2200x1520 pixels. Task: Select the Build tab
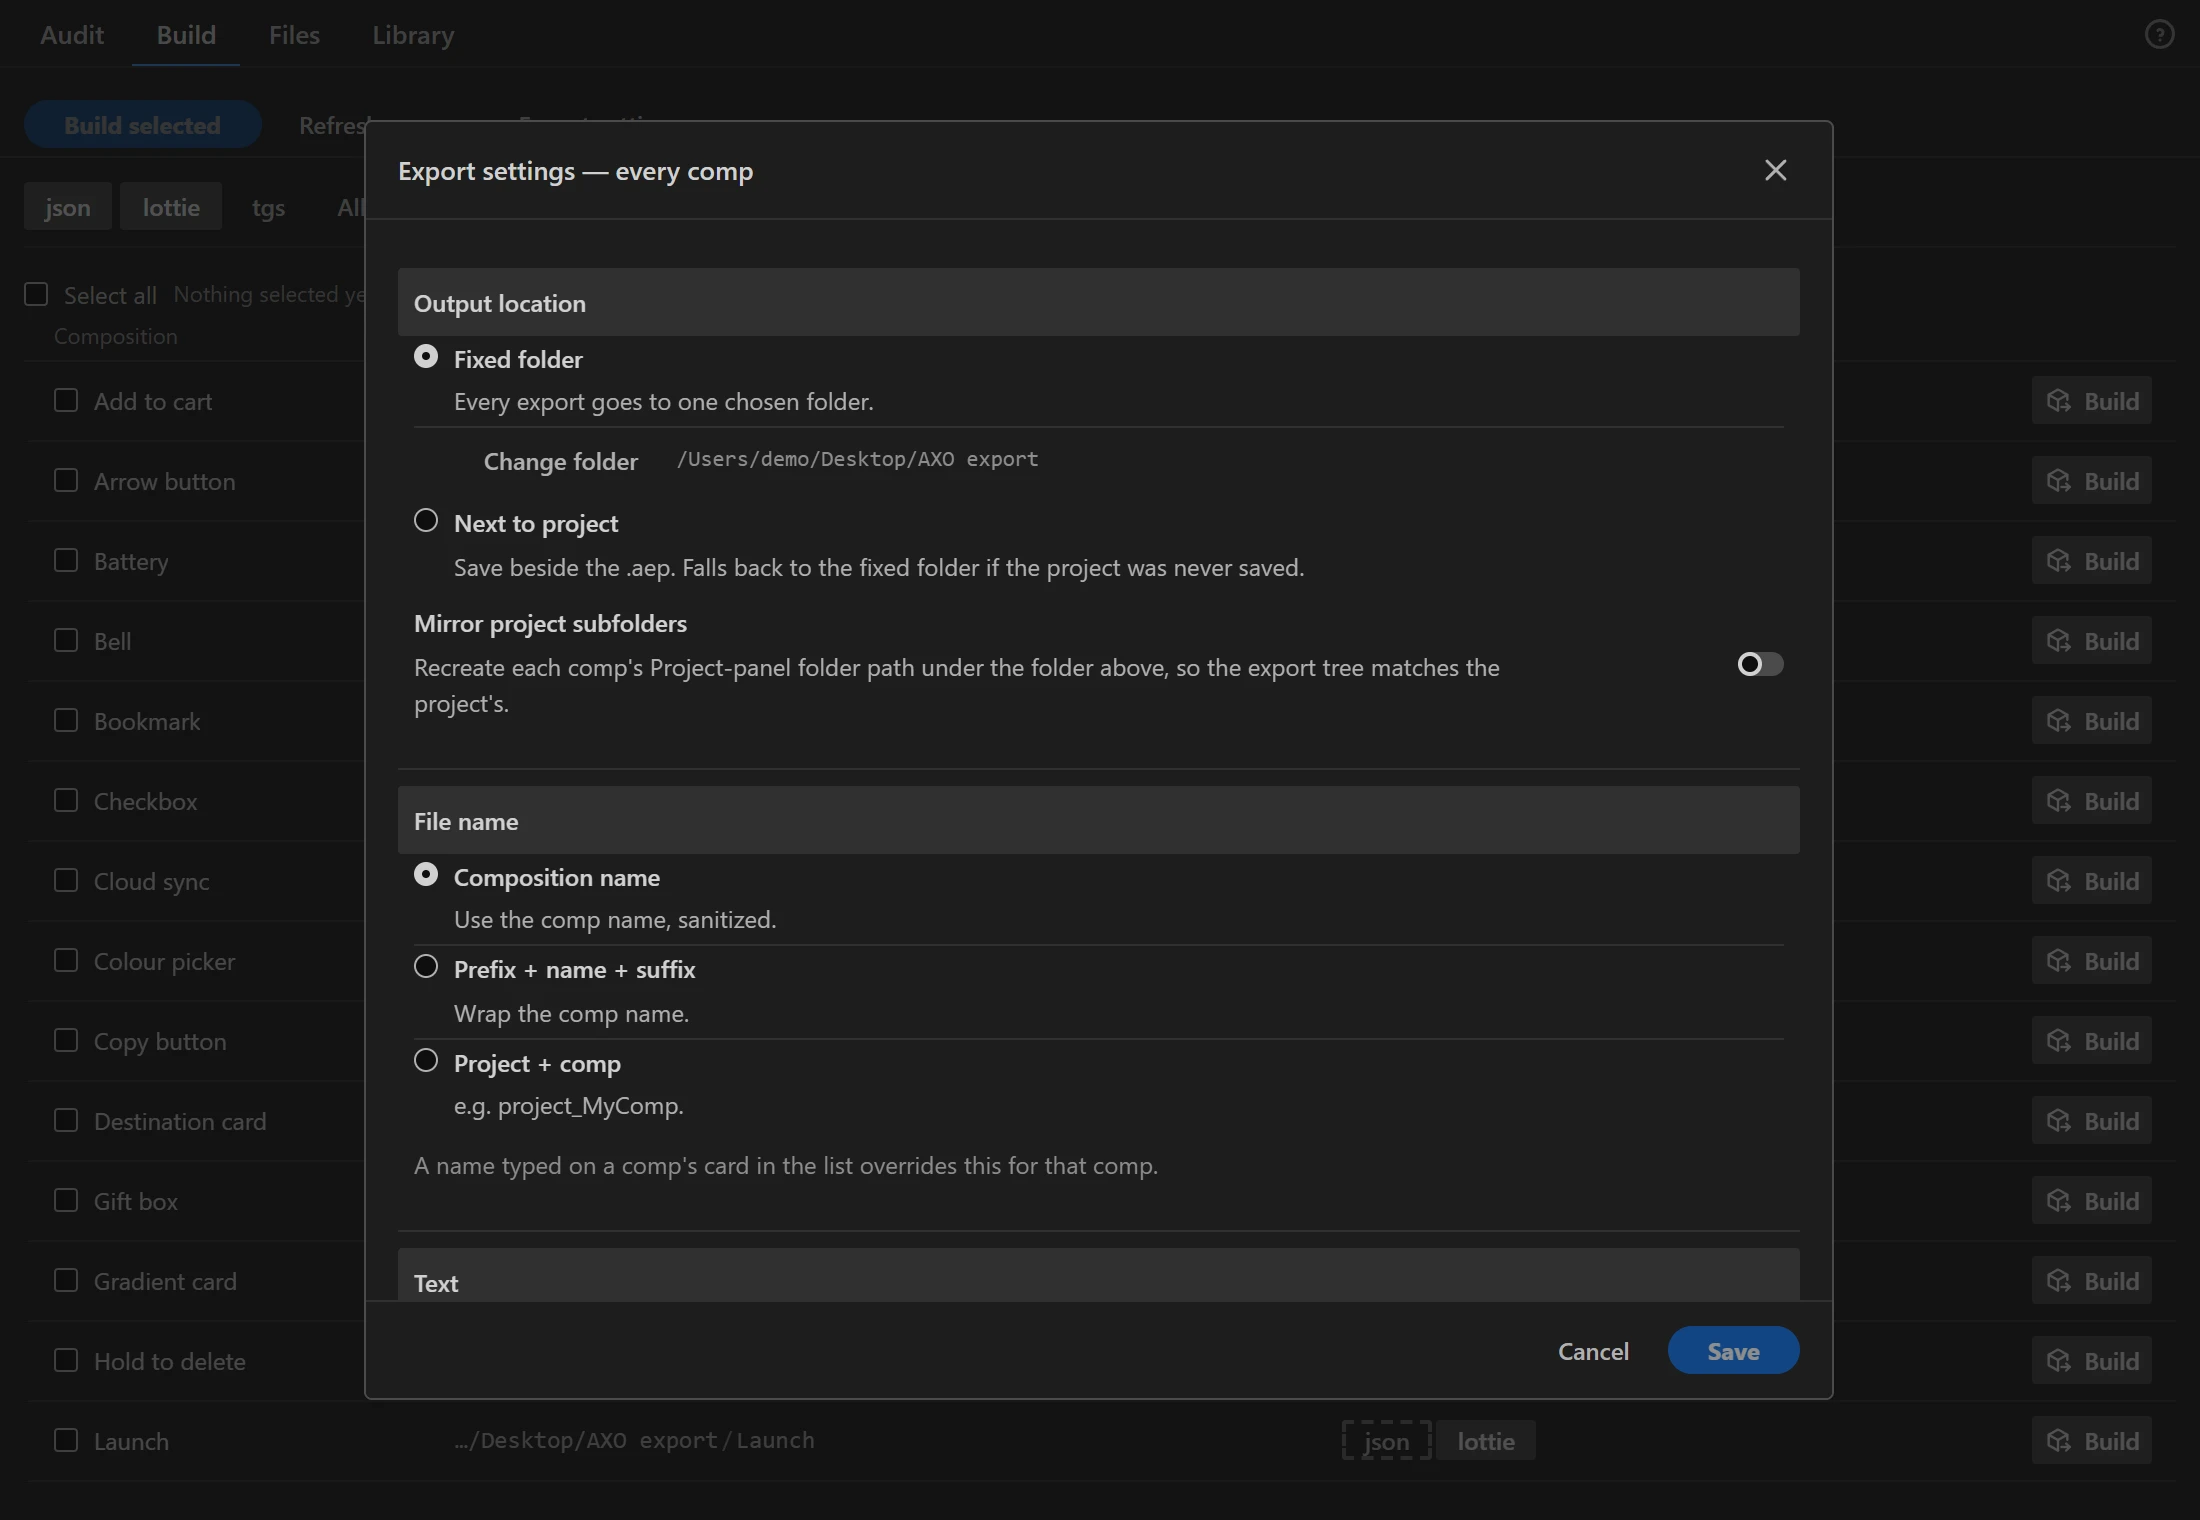[x=186, y=35]
